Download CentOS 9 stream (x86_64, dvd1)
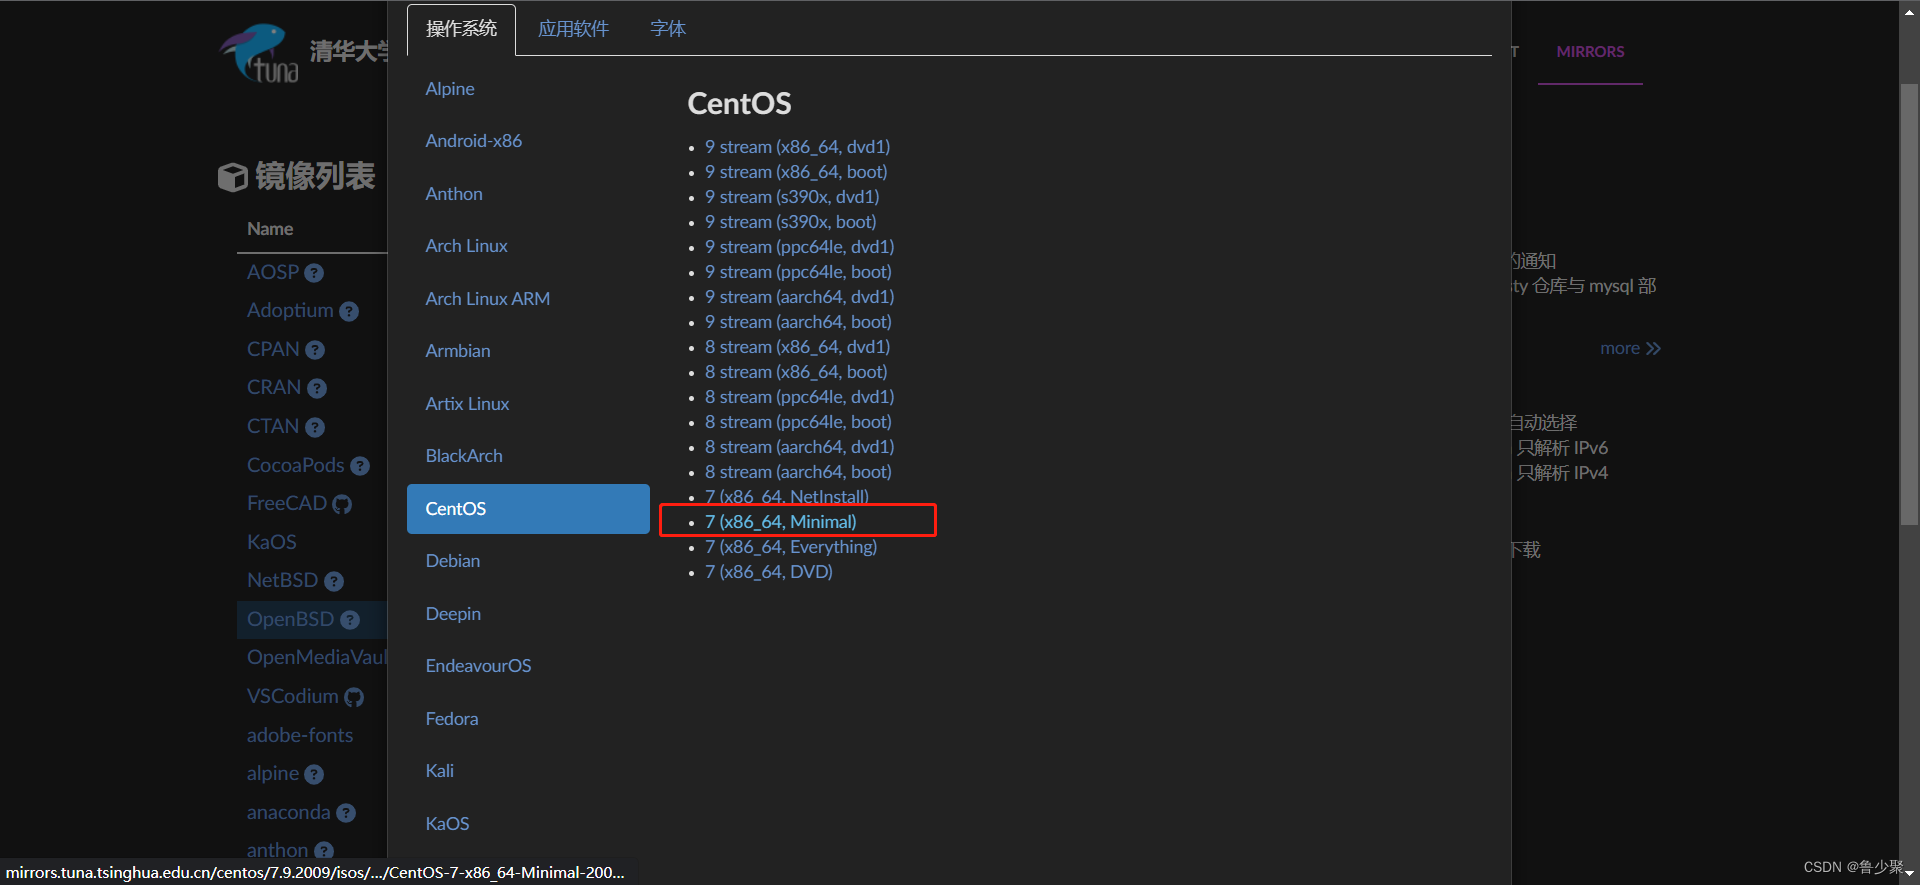The image size is (1920, 885). pyautogui.click(x=797, y=147)
